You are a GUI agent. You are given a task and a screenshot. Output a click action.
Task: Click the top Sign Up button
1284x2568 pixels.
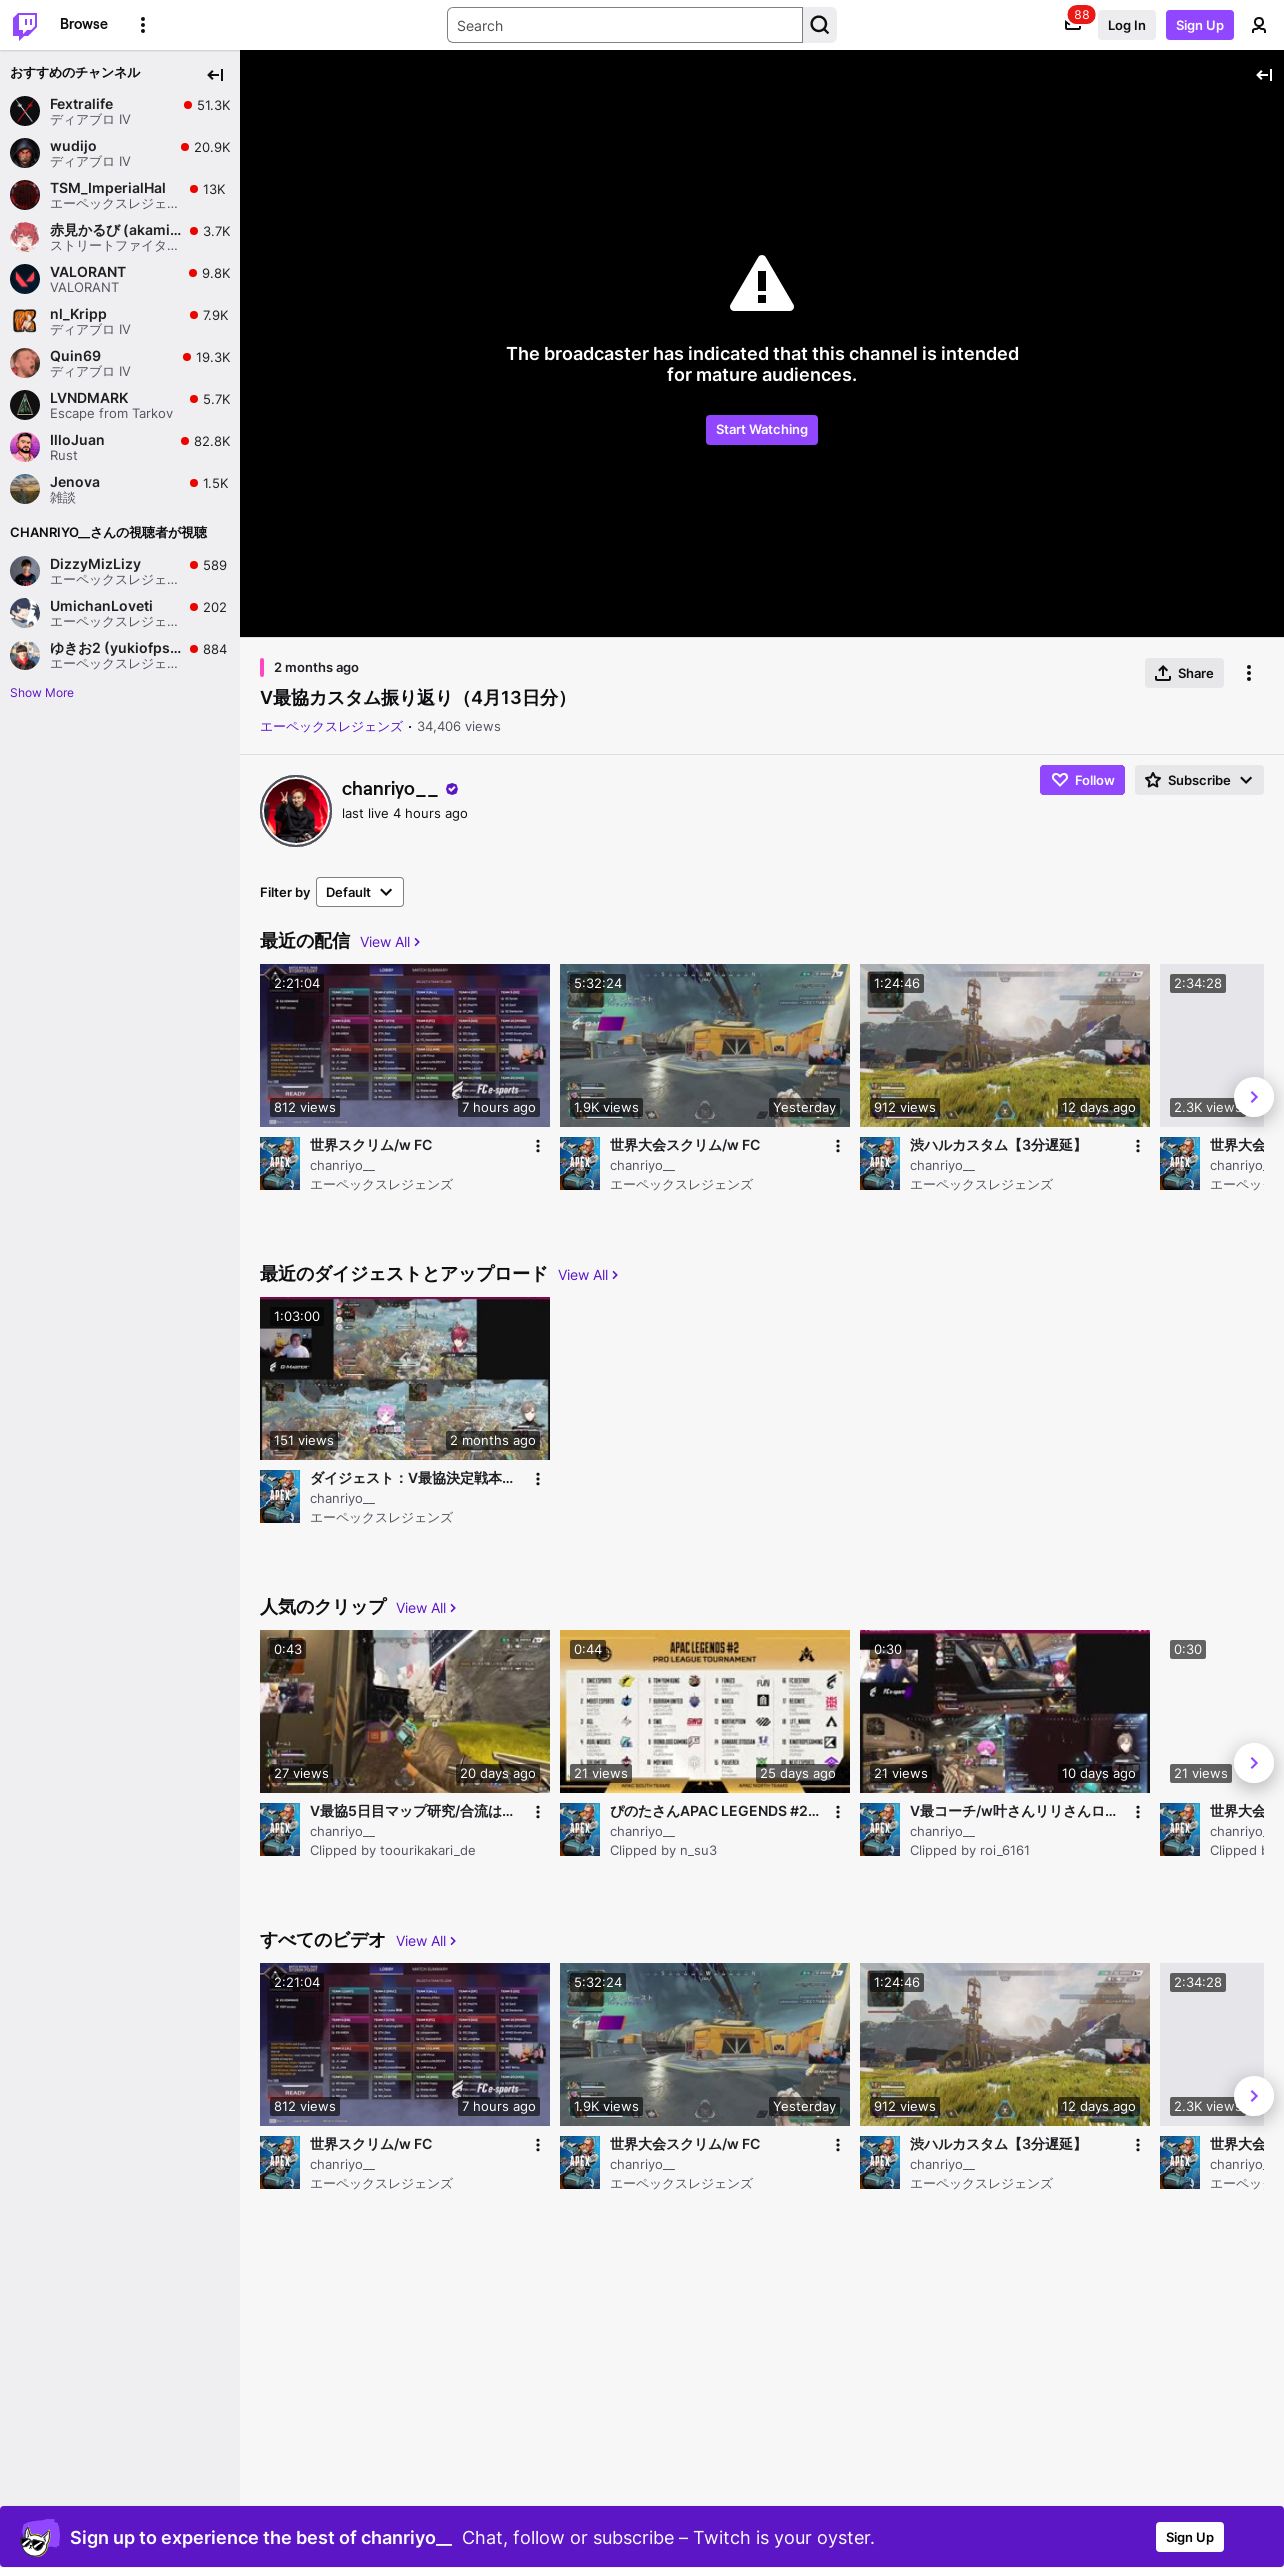(x=1200, y=25)
